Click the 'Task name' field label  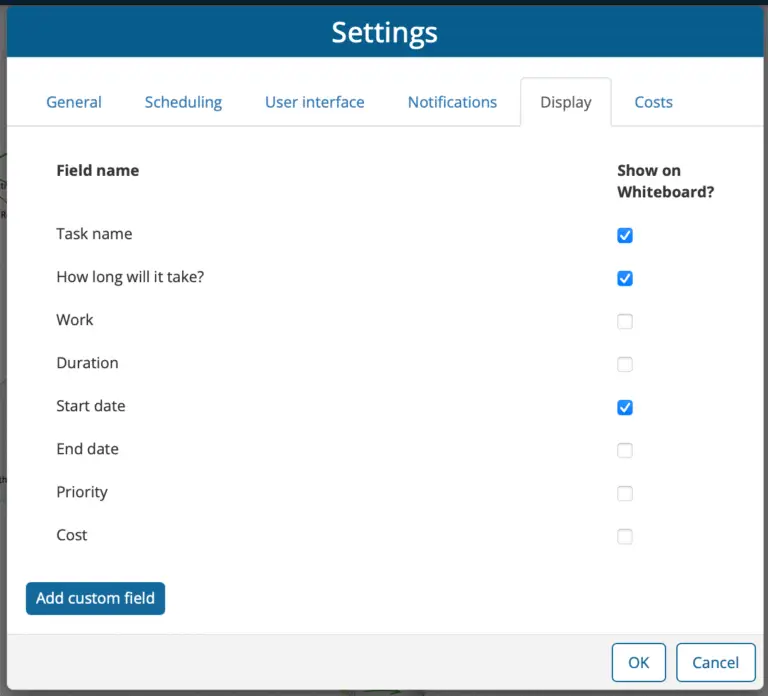pyautogui.click(x=94, y=234)
